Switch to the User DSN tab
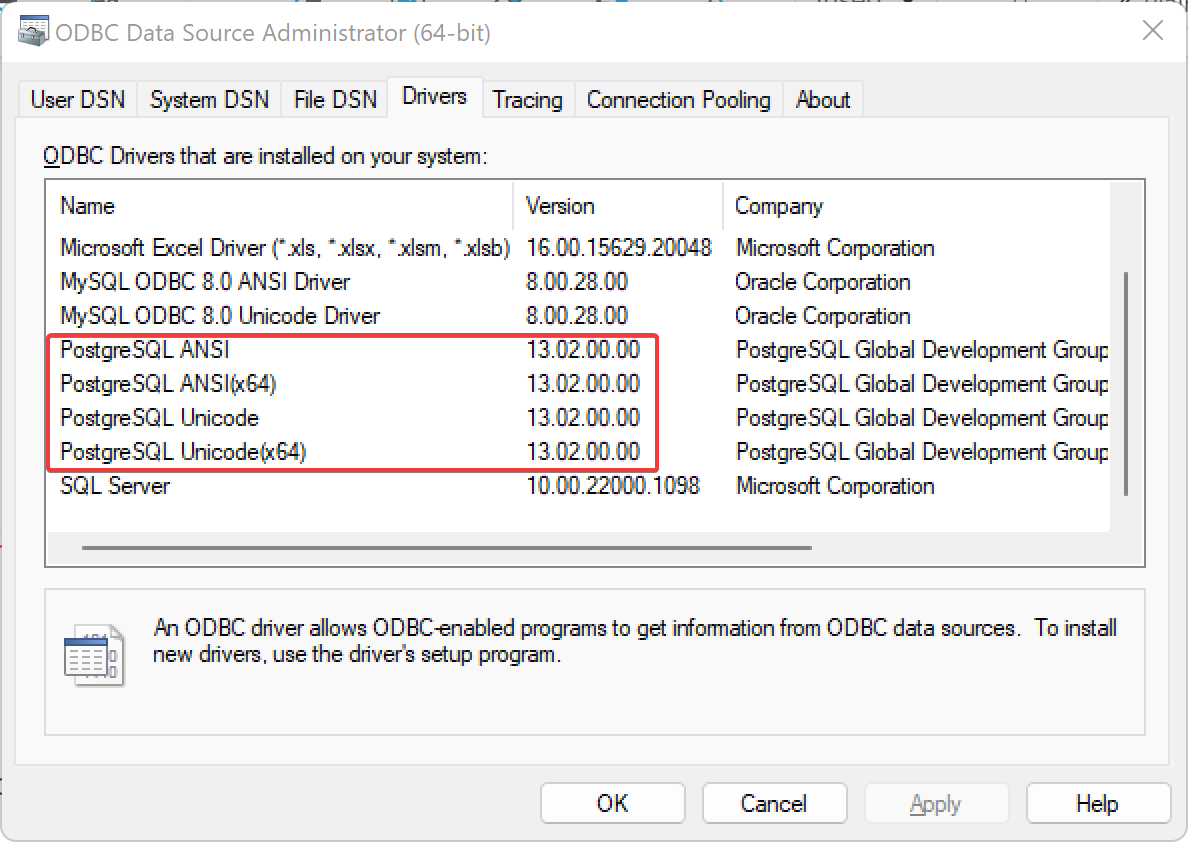Image resolution: width=1188 pixels, height=842 pixels. [77, 100]
